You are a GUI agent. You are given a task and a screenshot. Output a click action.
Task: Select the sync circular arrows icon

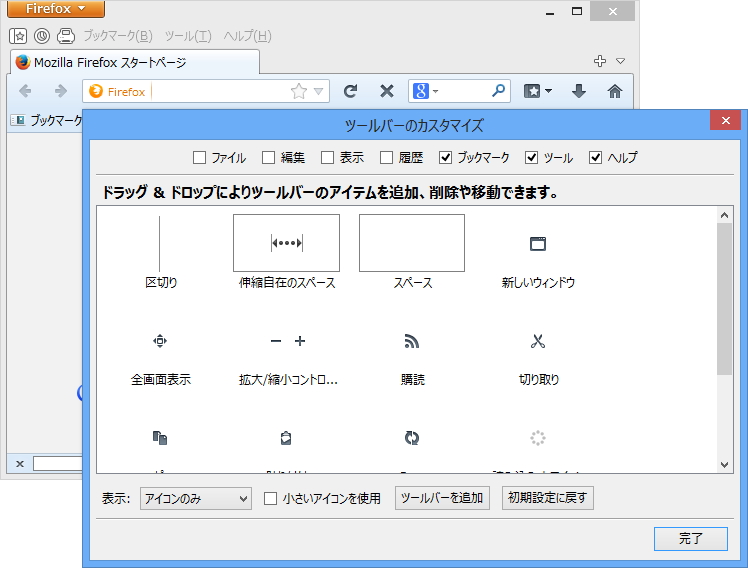tap(412, 438)
